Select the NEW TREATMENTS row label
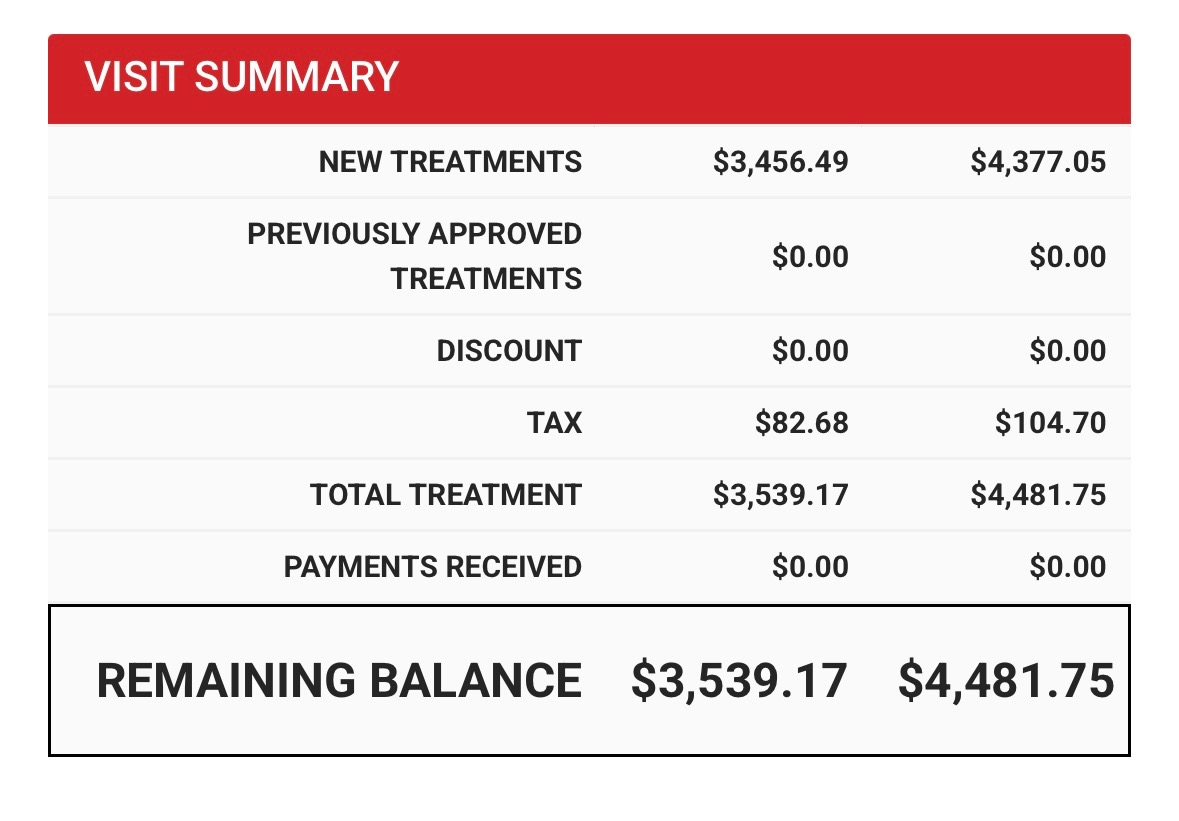 point(450,162)
